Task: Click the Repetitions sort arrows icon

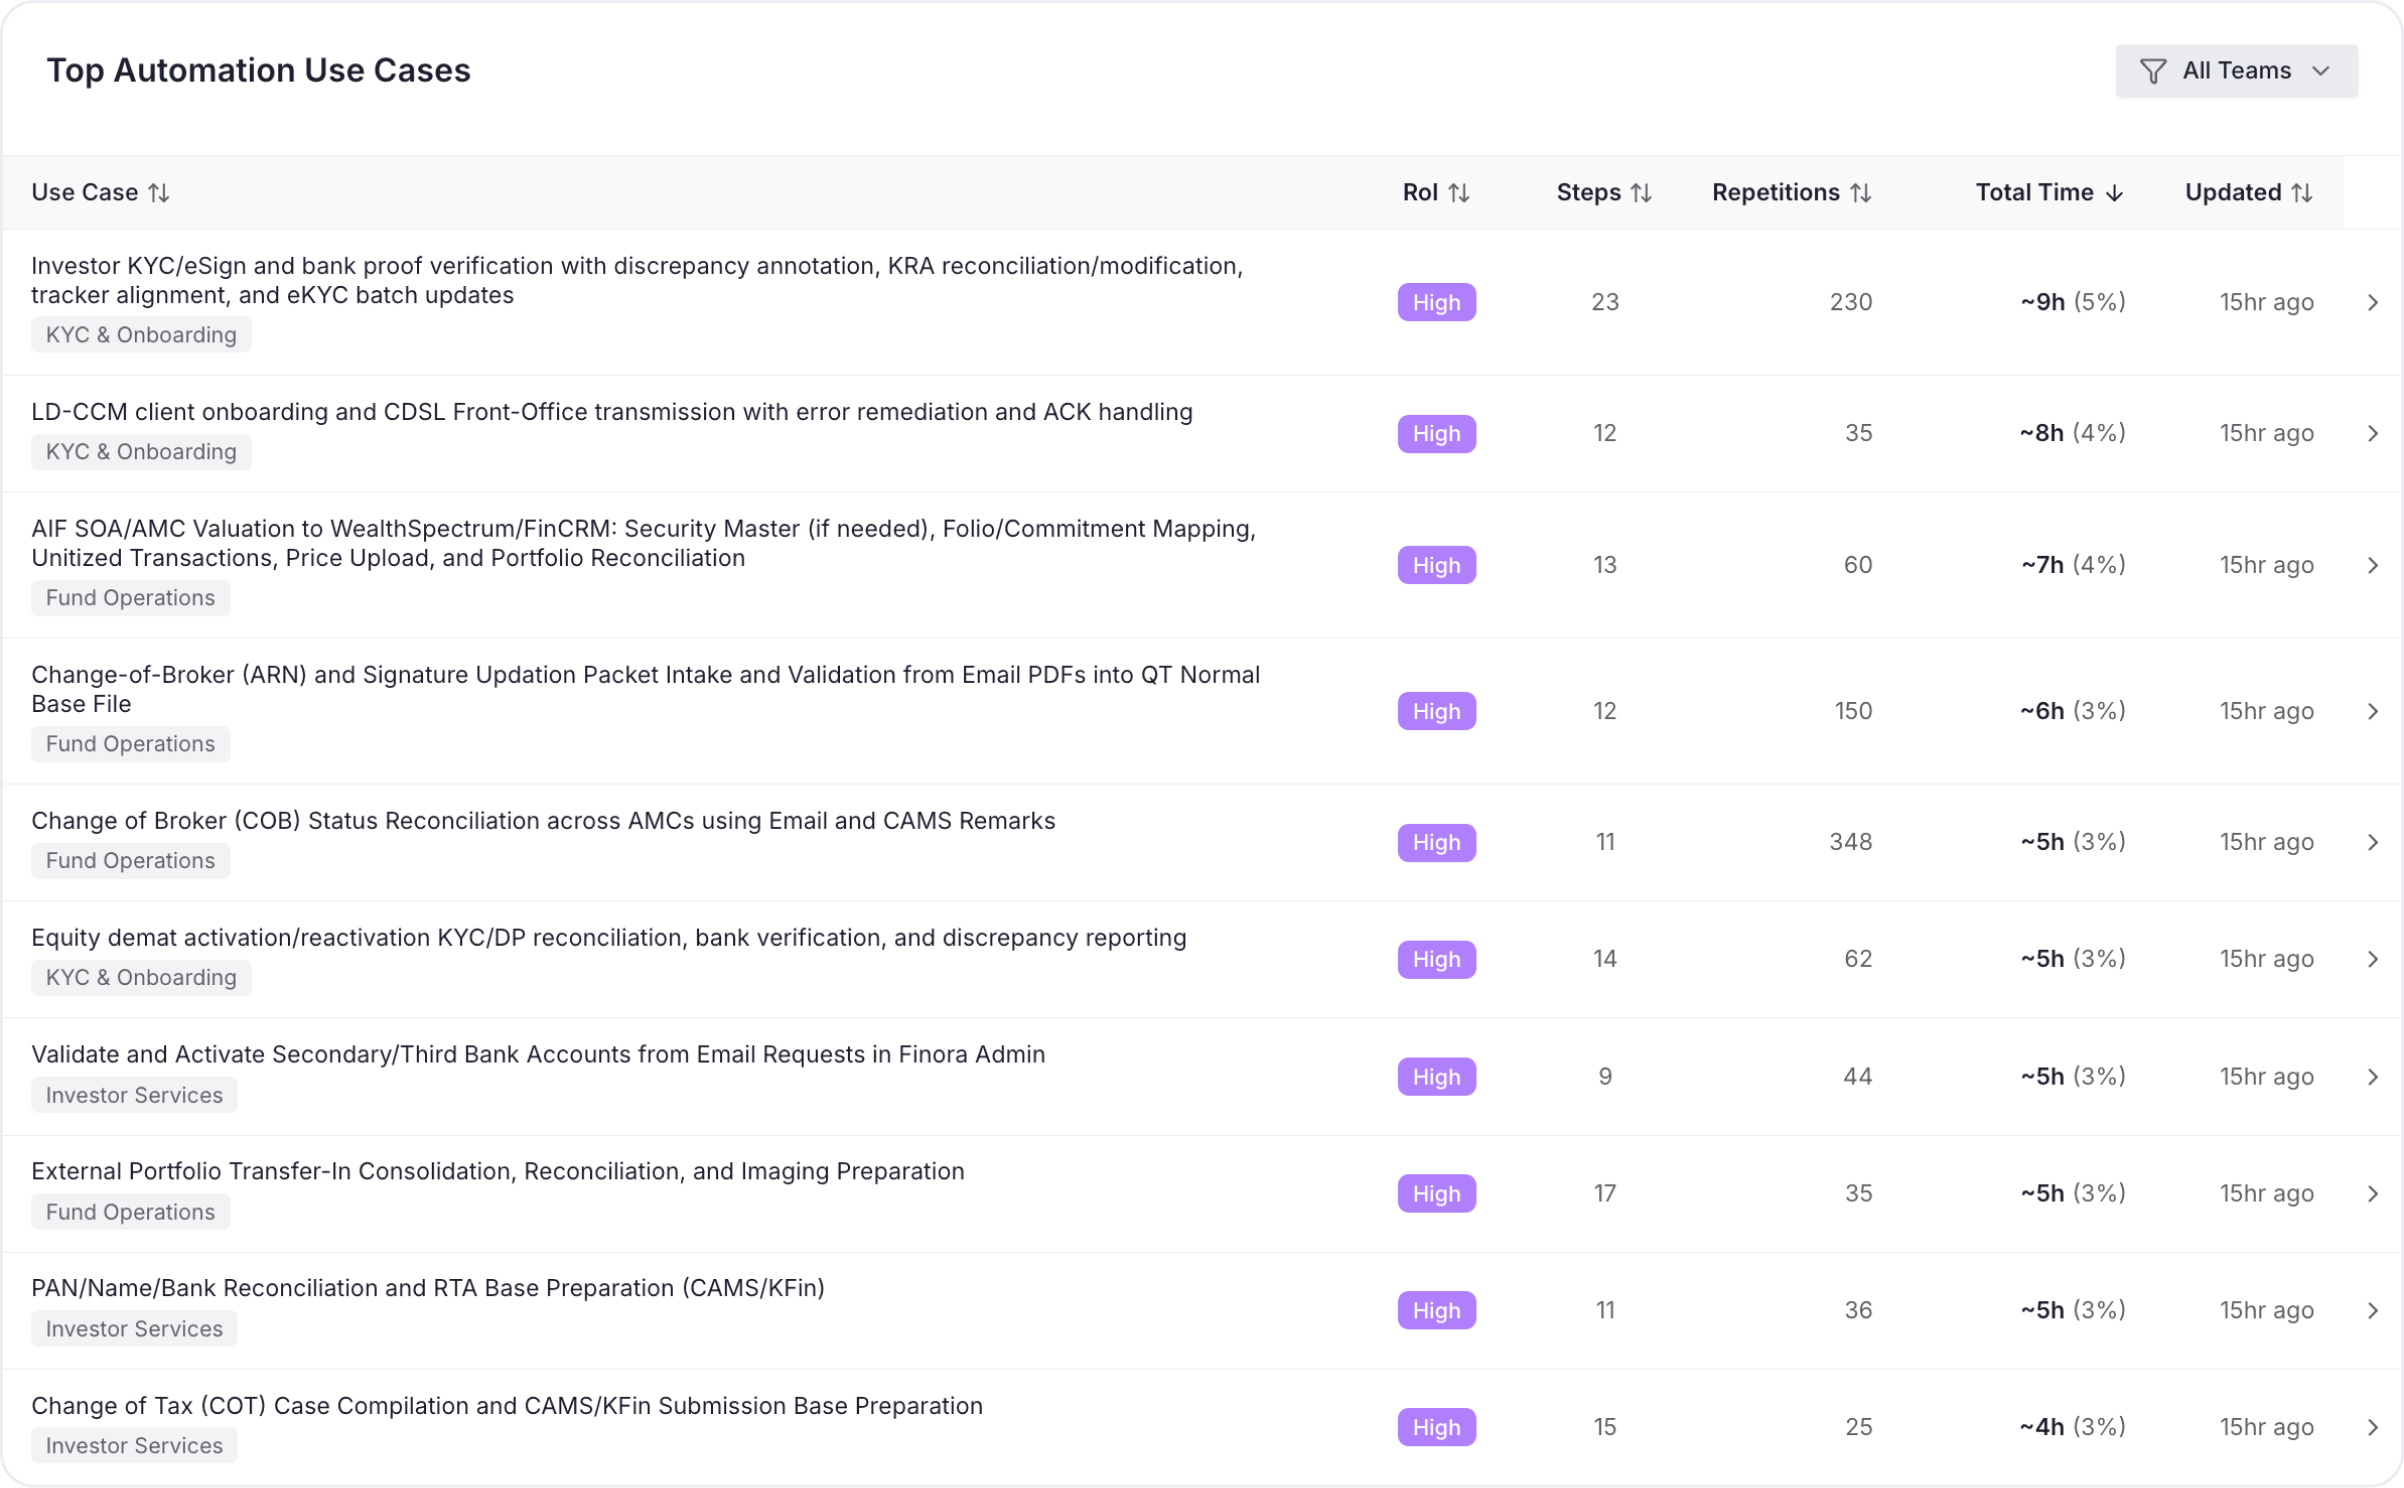Action: coord(1860,193)
